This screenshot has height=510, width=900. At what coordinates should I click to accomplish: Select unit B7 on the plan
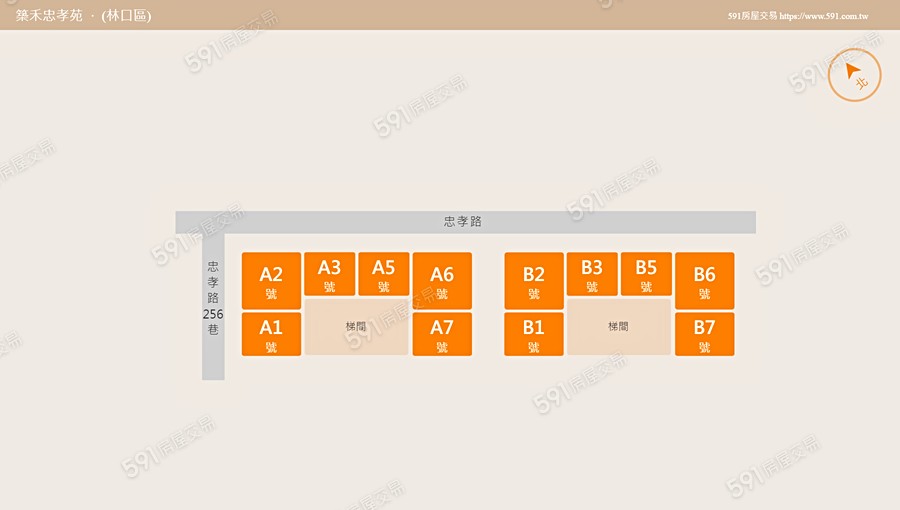[704, 334]
